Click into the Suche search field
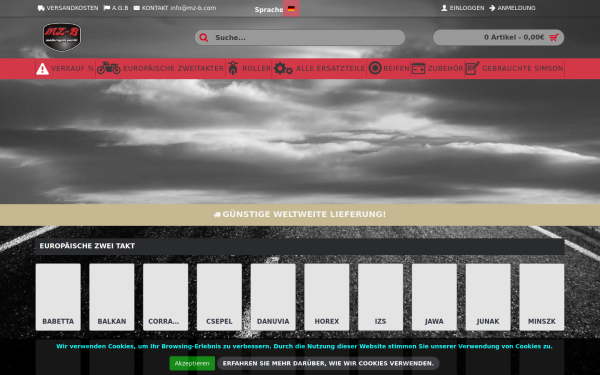This screenshot has height=375, width=600. pos(300,38)
